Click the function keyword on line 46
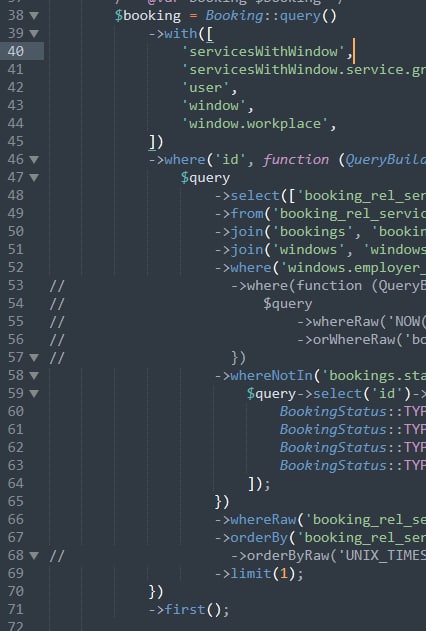 pos(296,160)
